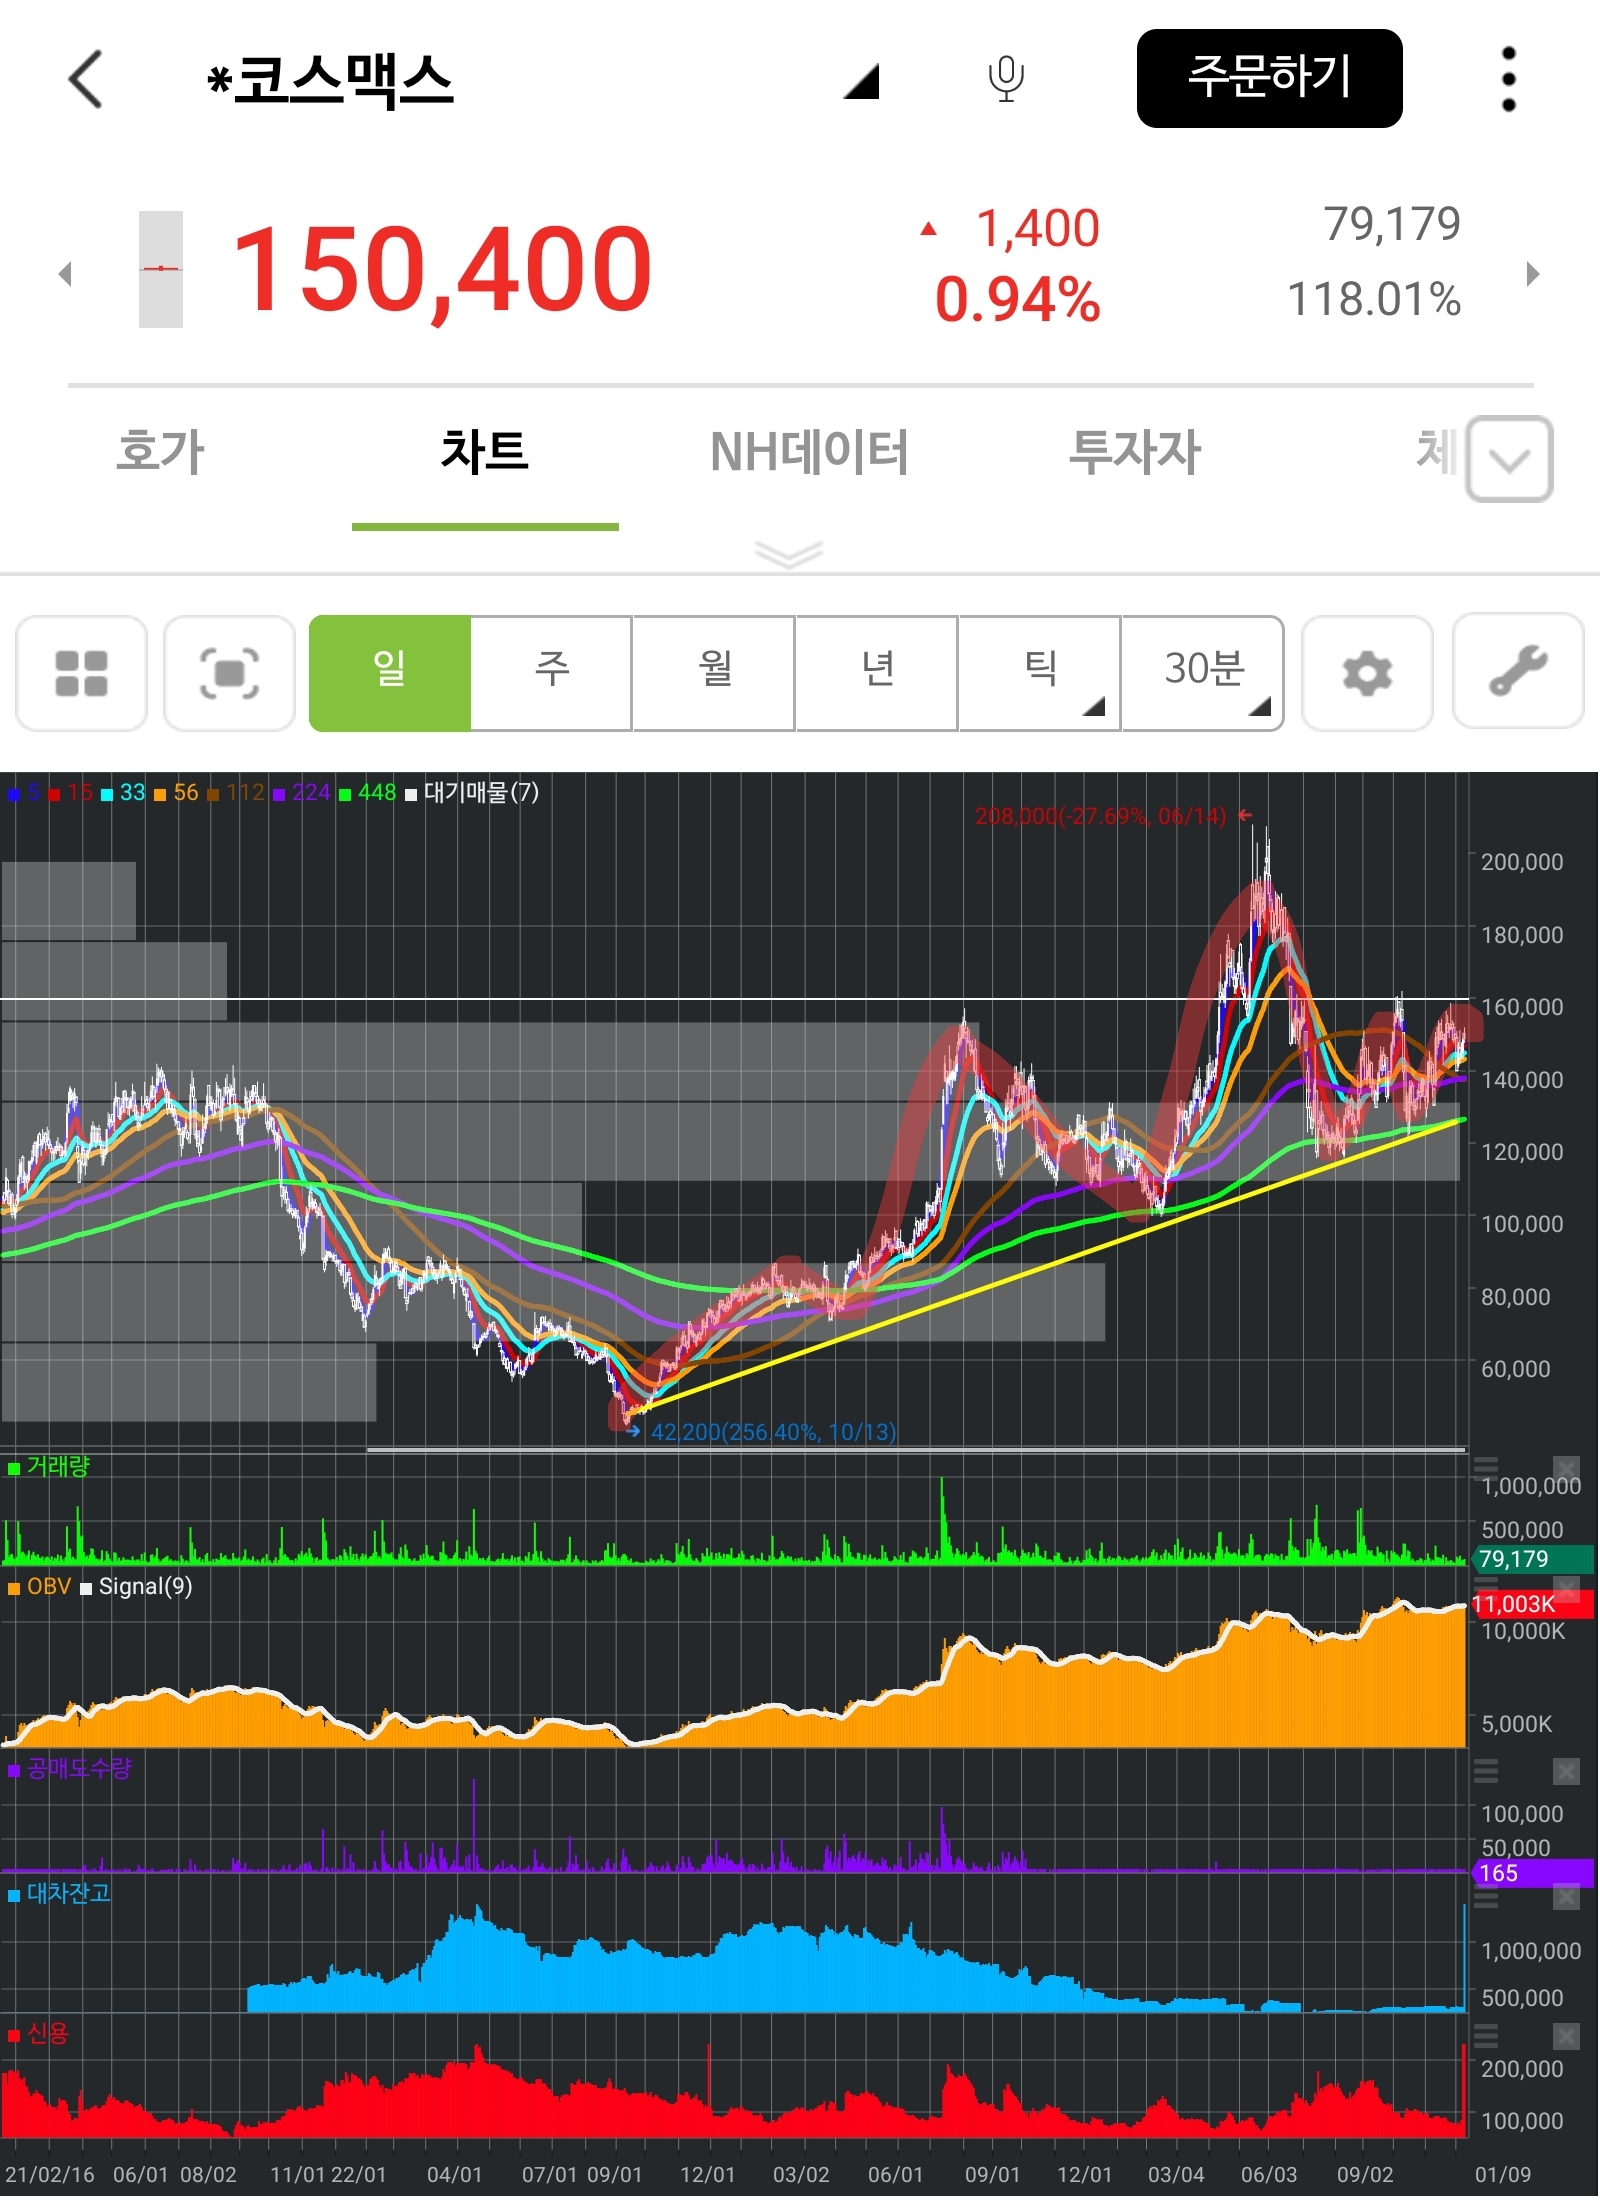This screenshot has height=2210, width=1600.
Task: Toggle the 15-day moving average legend
Action: pos(71,793)
